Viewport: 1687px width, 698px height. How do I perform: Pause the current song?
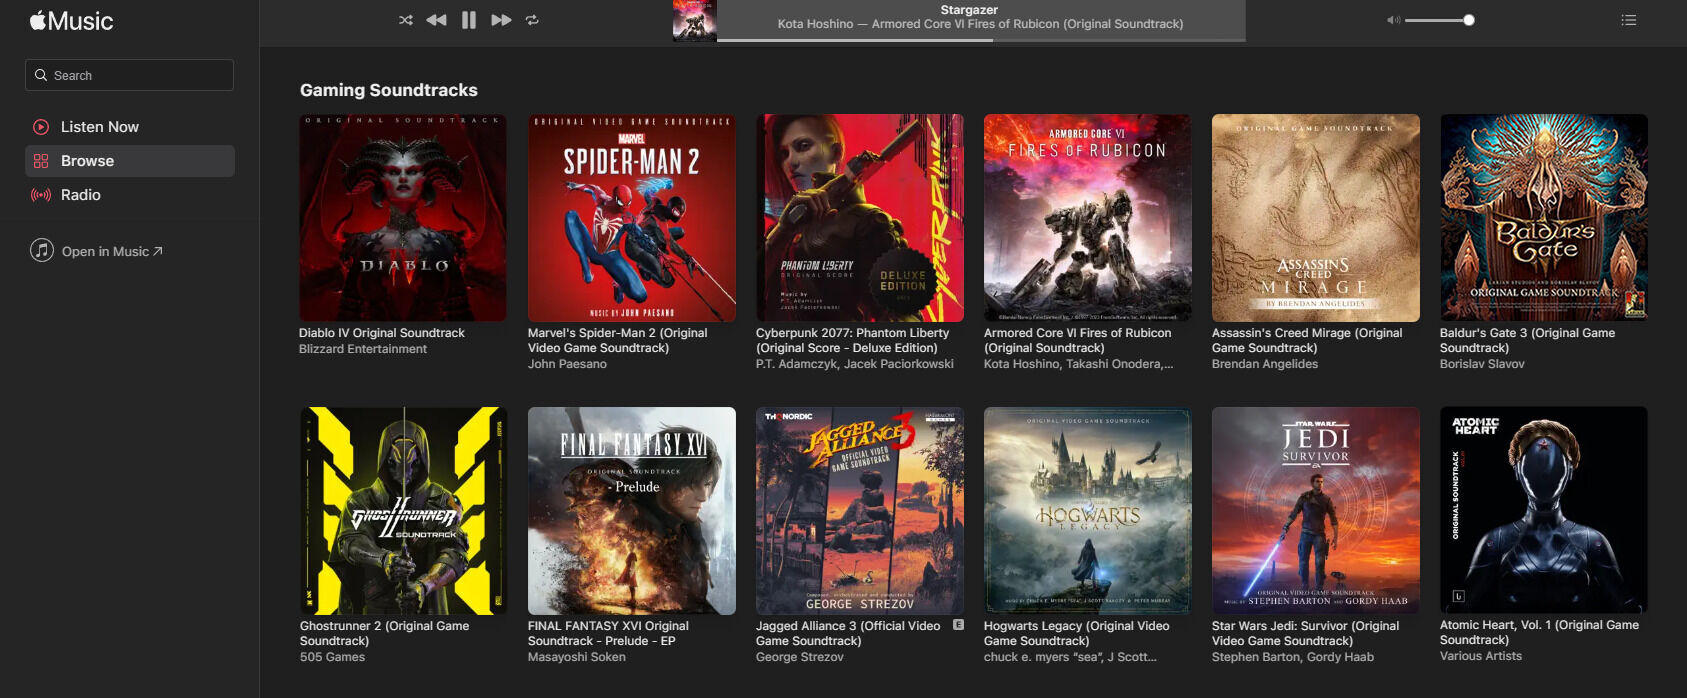468,20
